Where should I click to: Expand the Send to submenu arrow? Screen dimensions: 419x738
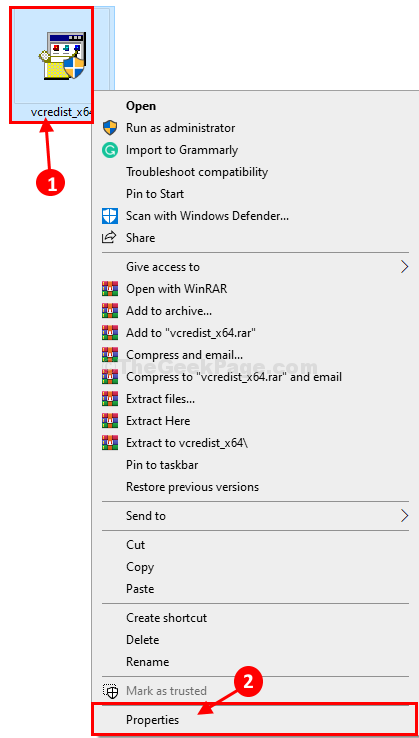tap(404, 516)
